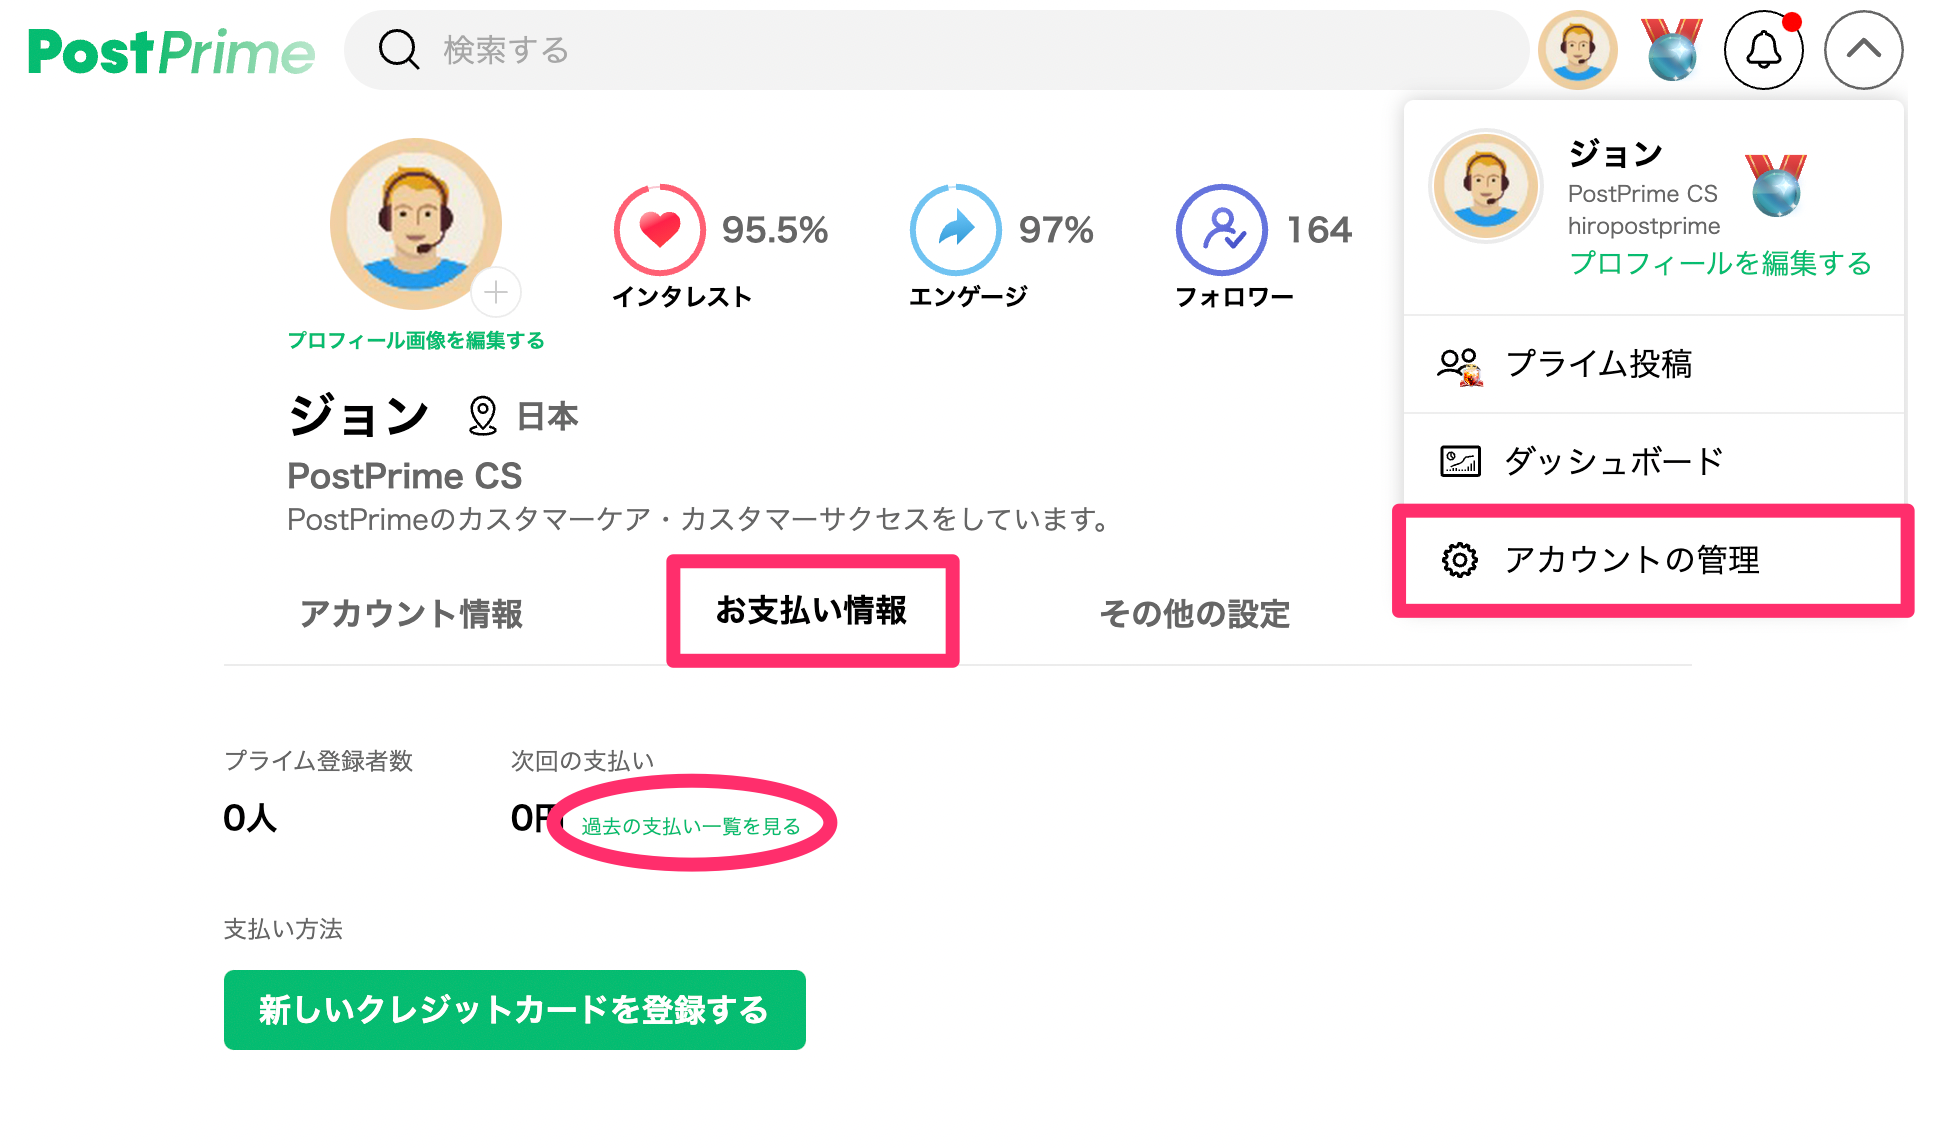Click the search magnifier icon
1956x1148 pixels.
pos(398,49)
